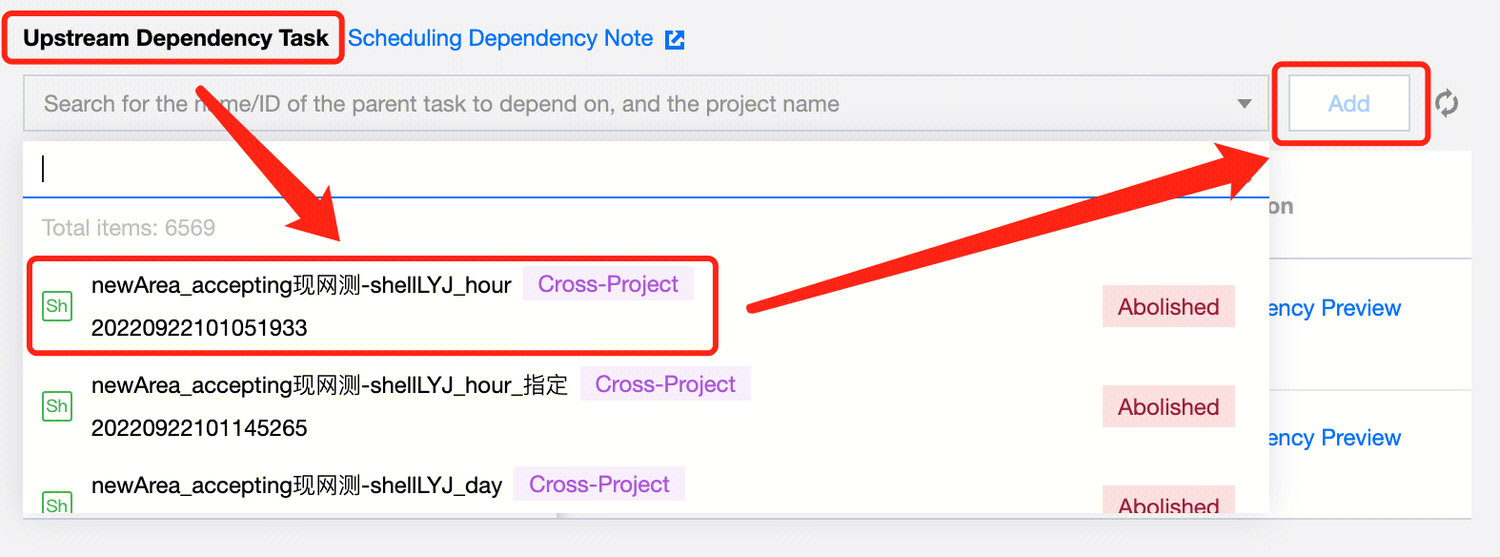Click the Cross-Project tag on shellLYJ_hour_指定
The height and width of the screenshot is (557, 1500).
tap(665, 385)
